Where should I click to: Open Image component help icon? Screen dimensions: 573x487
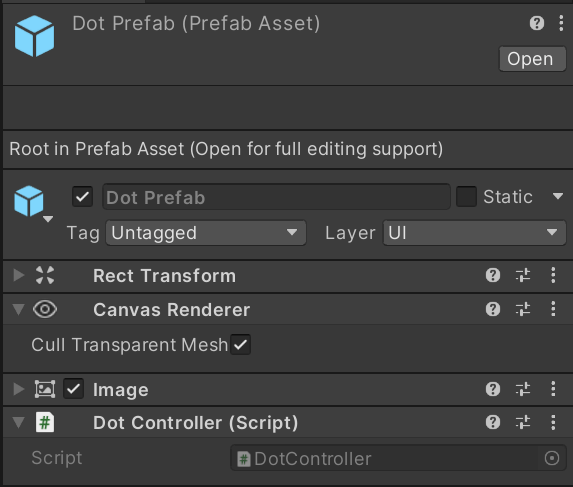(493, 389)
